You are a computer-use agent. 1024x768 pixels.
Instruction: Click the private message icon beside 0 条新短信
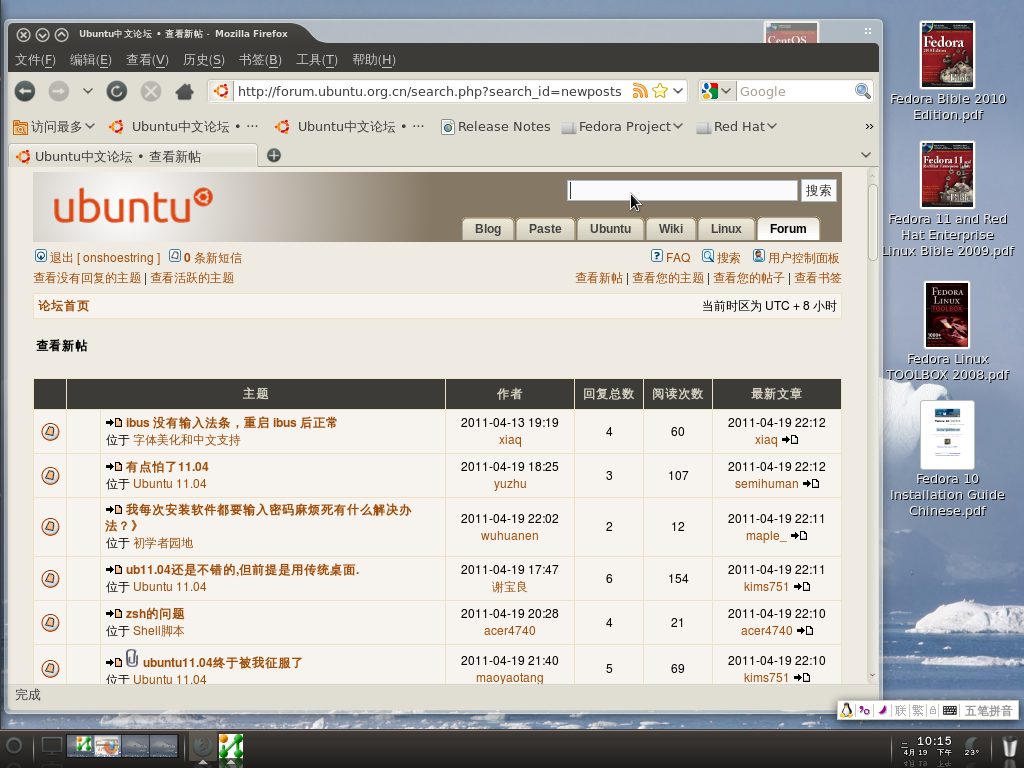[x=175, y=256]
